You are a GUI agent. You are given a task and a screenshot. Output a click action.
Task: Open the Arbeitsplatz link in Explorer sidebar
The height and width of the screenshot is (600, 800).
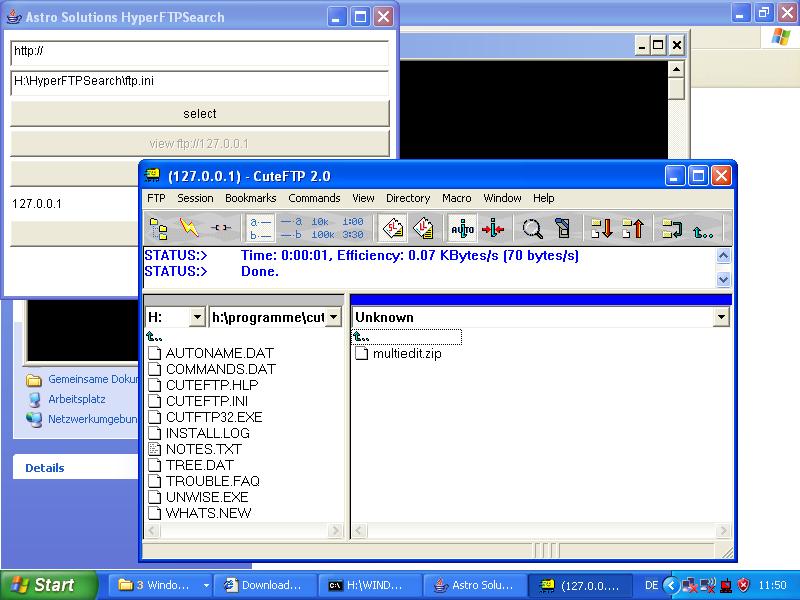(77, 399)
